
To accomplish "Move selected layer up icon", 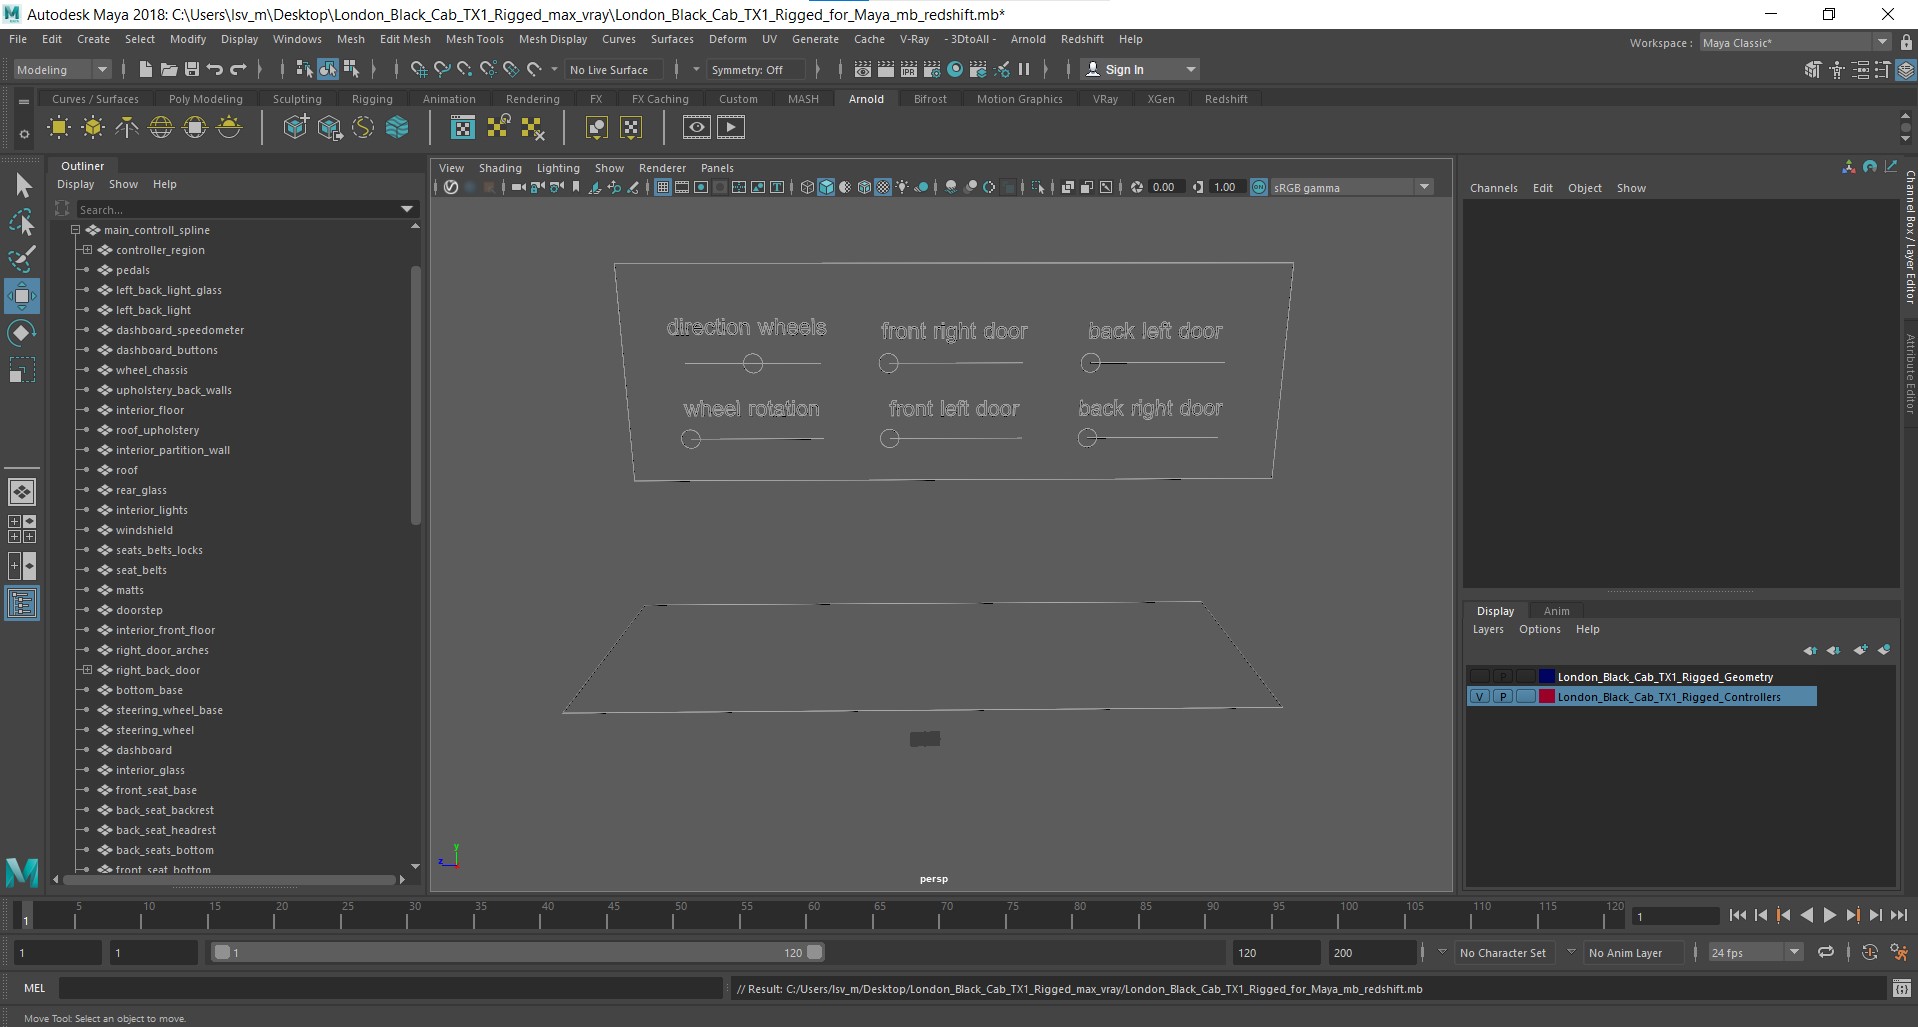I will click(1810, 650).
